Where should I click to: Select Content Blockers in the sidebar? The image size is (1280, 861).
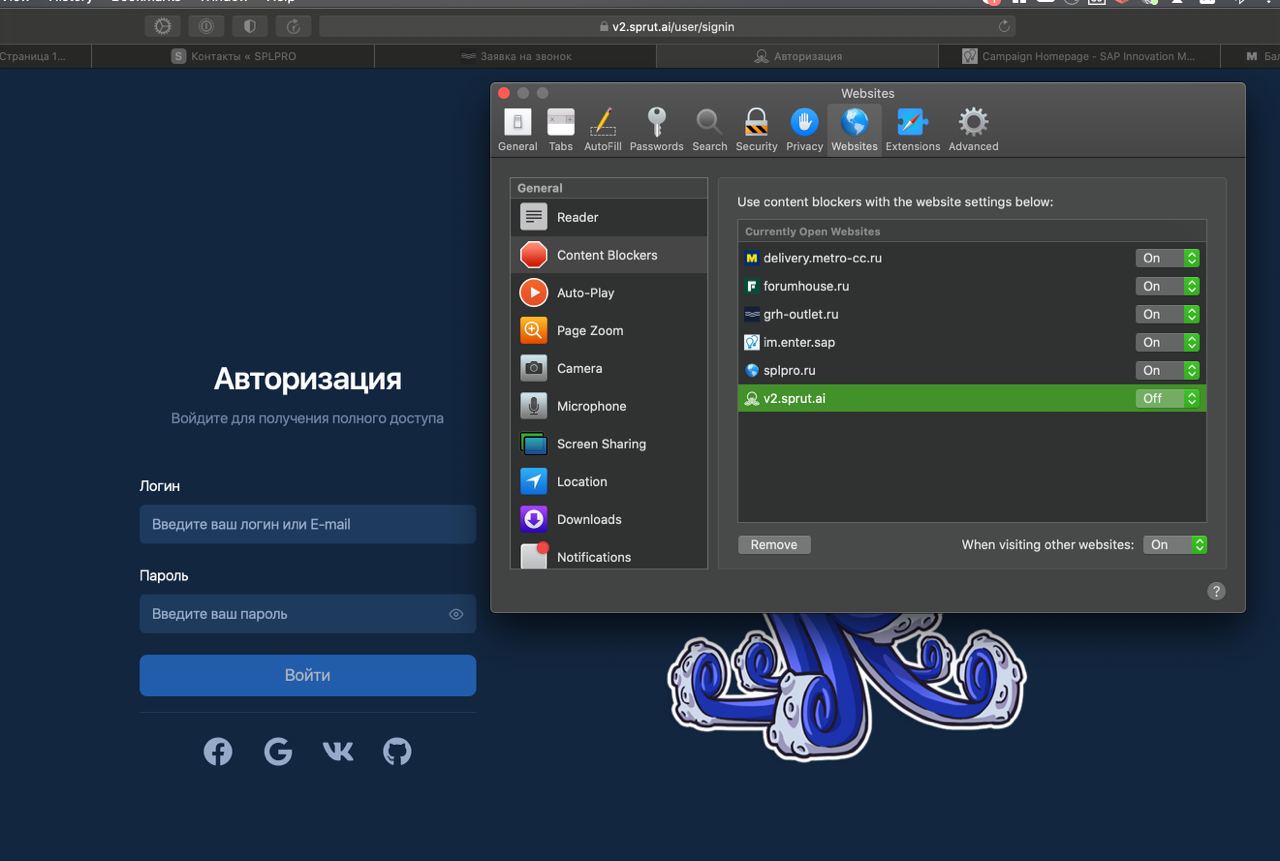(x=609, y=255)
